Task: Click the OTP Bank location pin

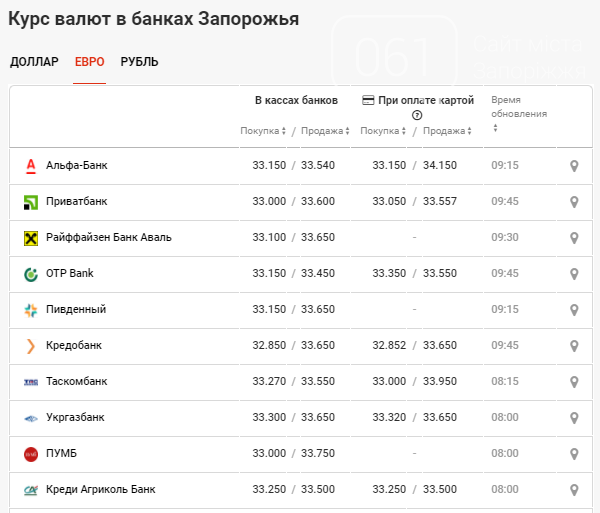Action: pyautogui.click(x=574, y=274)
